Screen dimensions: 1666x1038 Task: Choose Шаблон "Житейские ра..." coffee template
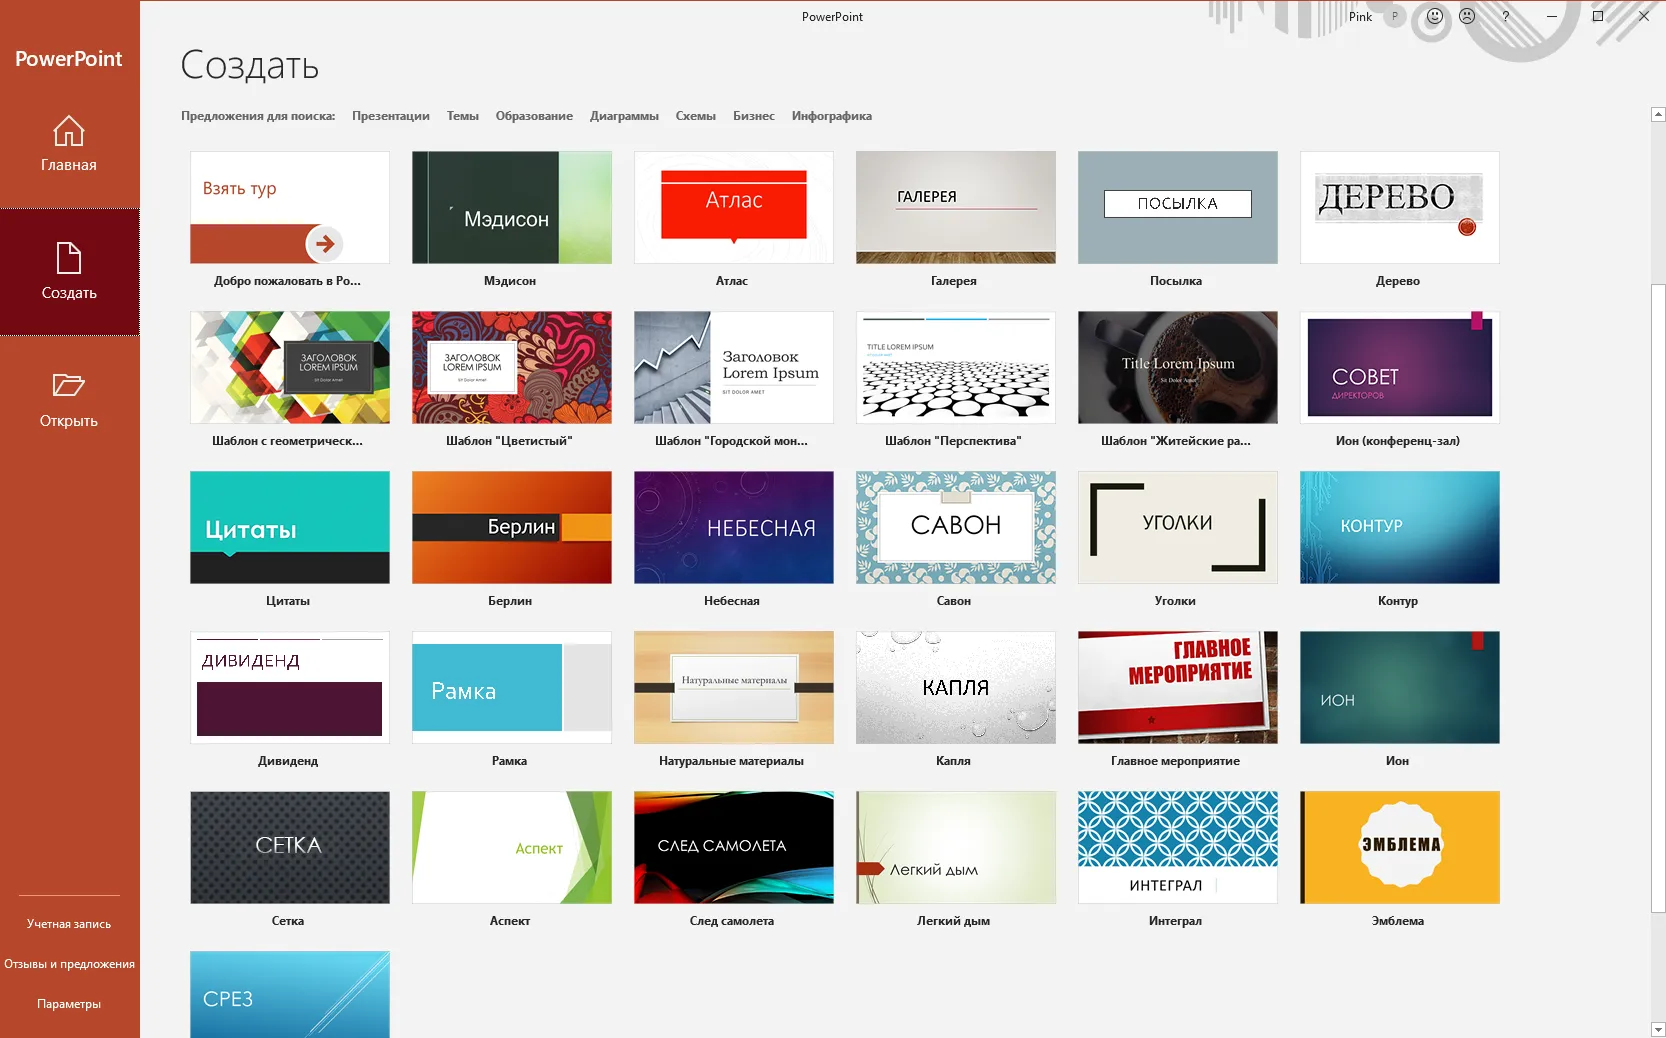[x=1178, y=368]
